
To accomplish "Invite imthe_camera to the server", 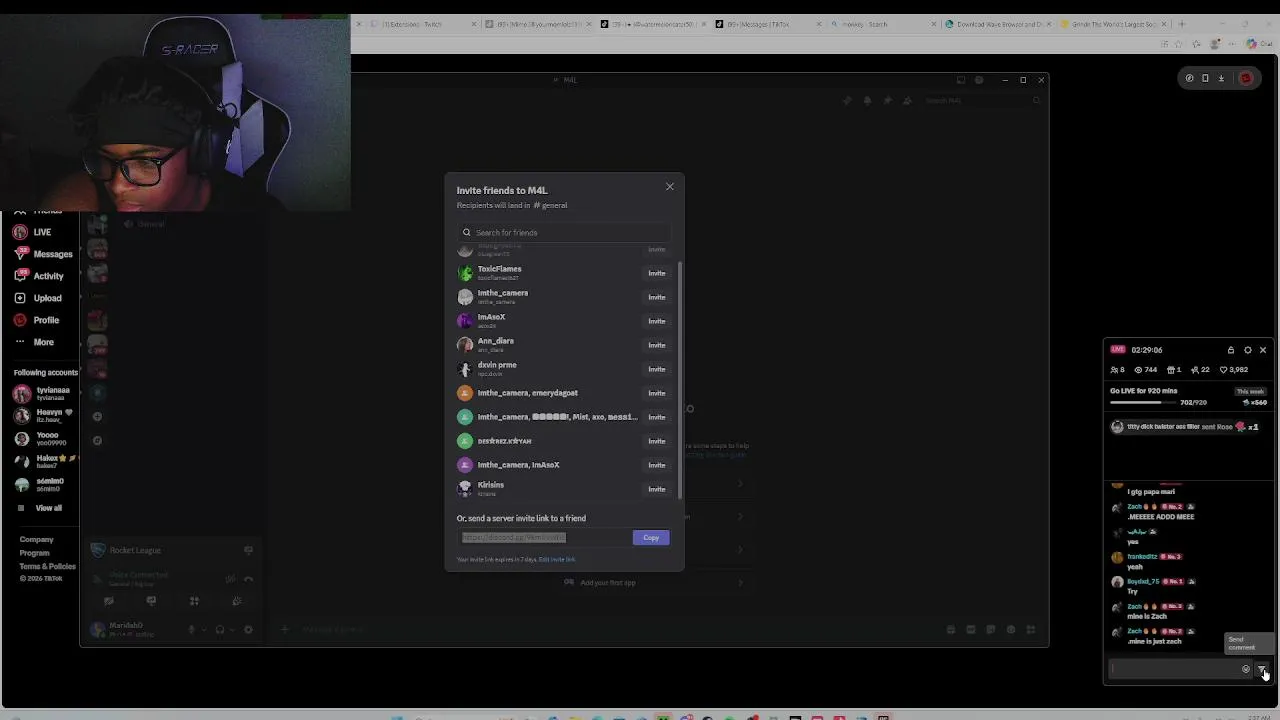I will [656, 297].
